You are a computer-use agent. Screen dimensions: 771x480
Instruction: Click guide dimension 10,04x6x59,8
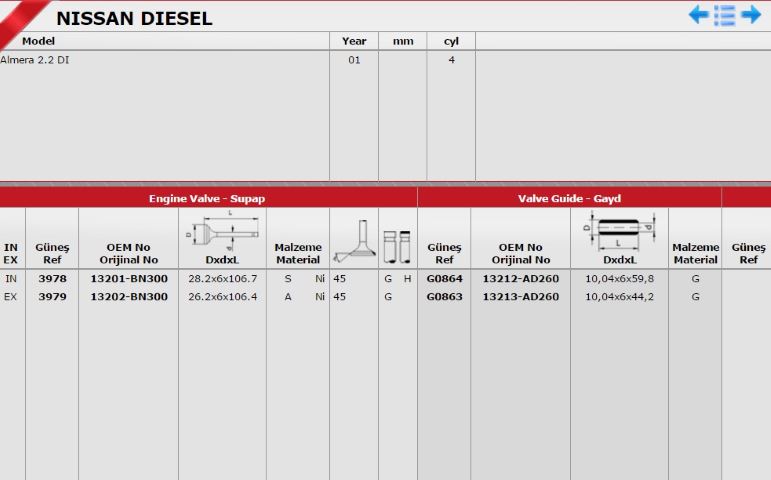pos(620,278)
